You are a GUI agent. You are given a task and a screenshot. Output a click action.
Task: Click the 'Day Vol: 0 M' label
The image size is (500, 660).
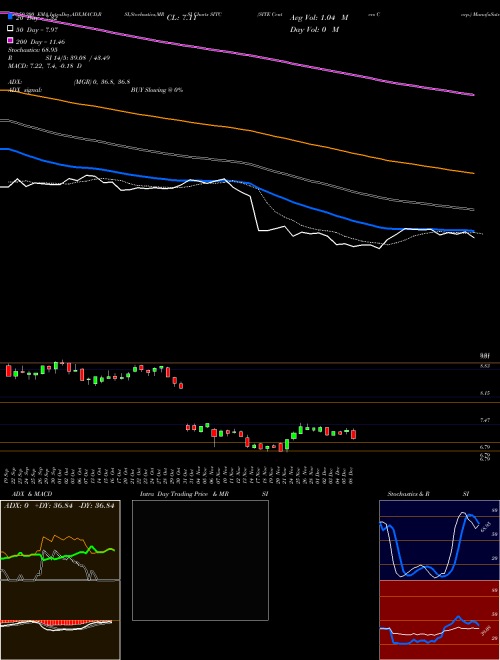coord(314,30)
